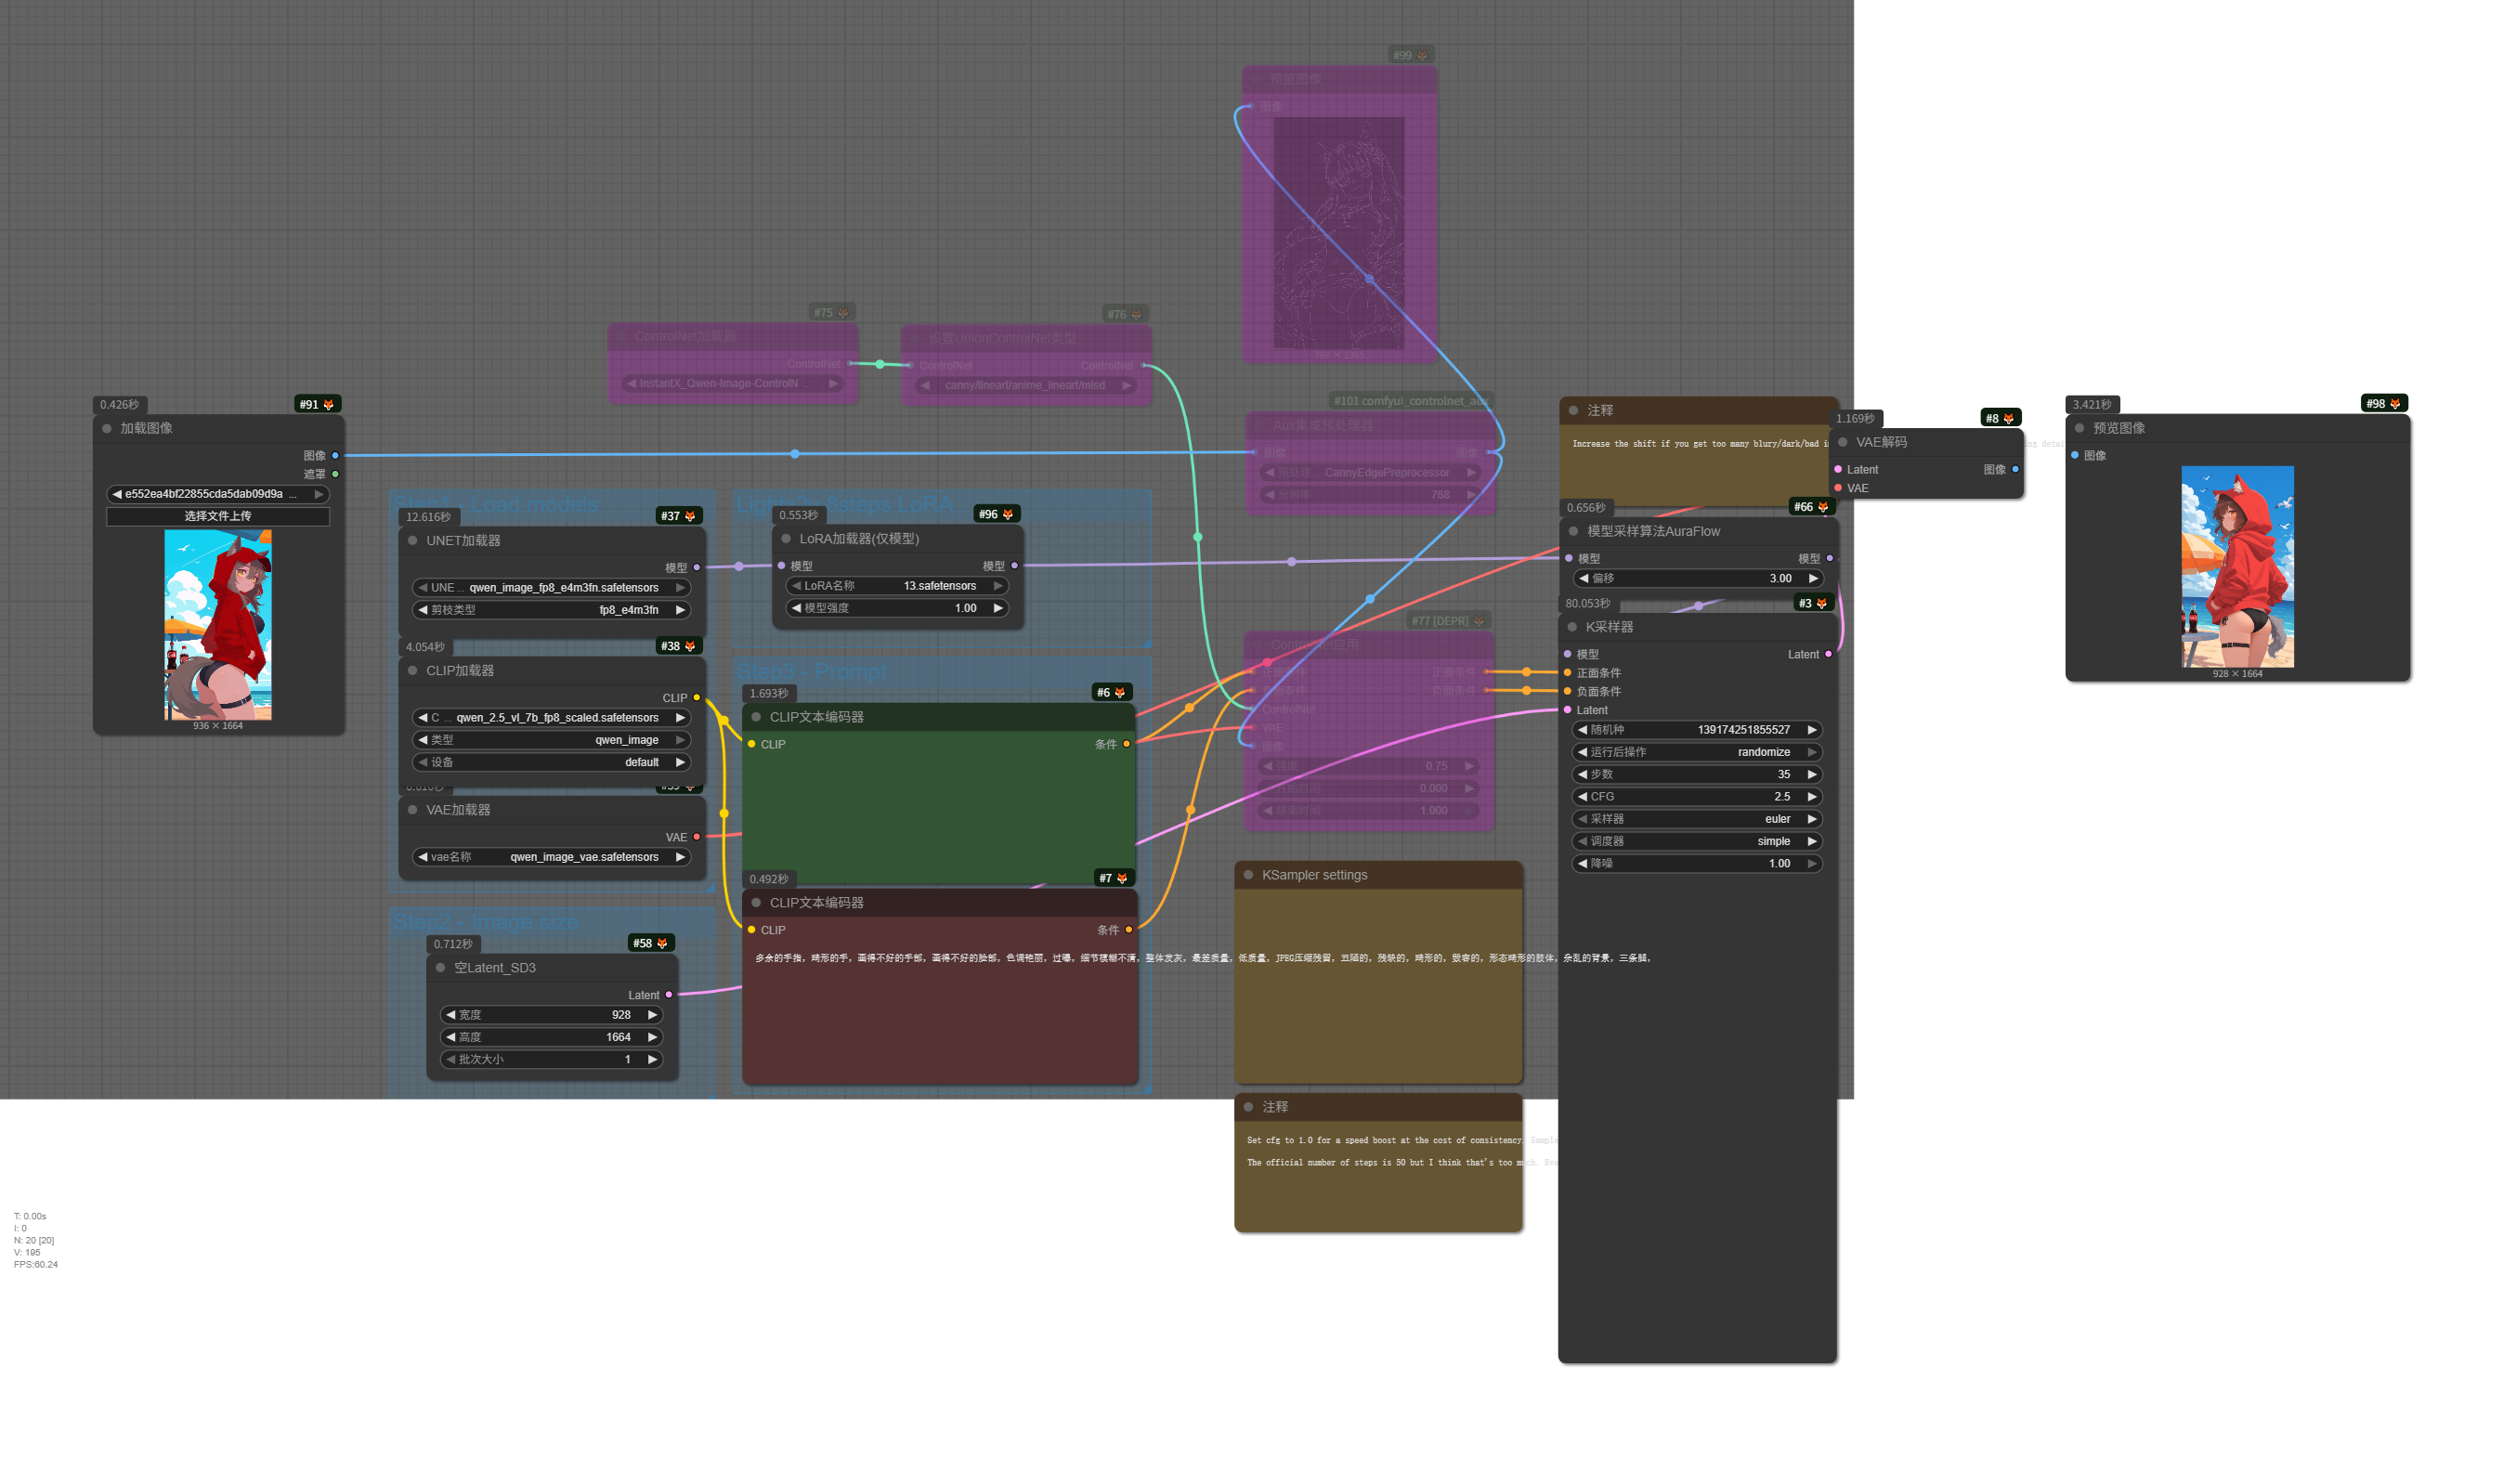2503x1484 pixels.
Task: Click the fox badge icon on the 加载图像 node
Action: 330,404
